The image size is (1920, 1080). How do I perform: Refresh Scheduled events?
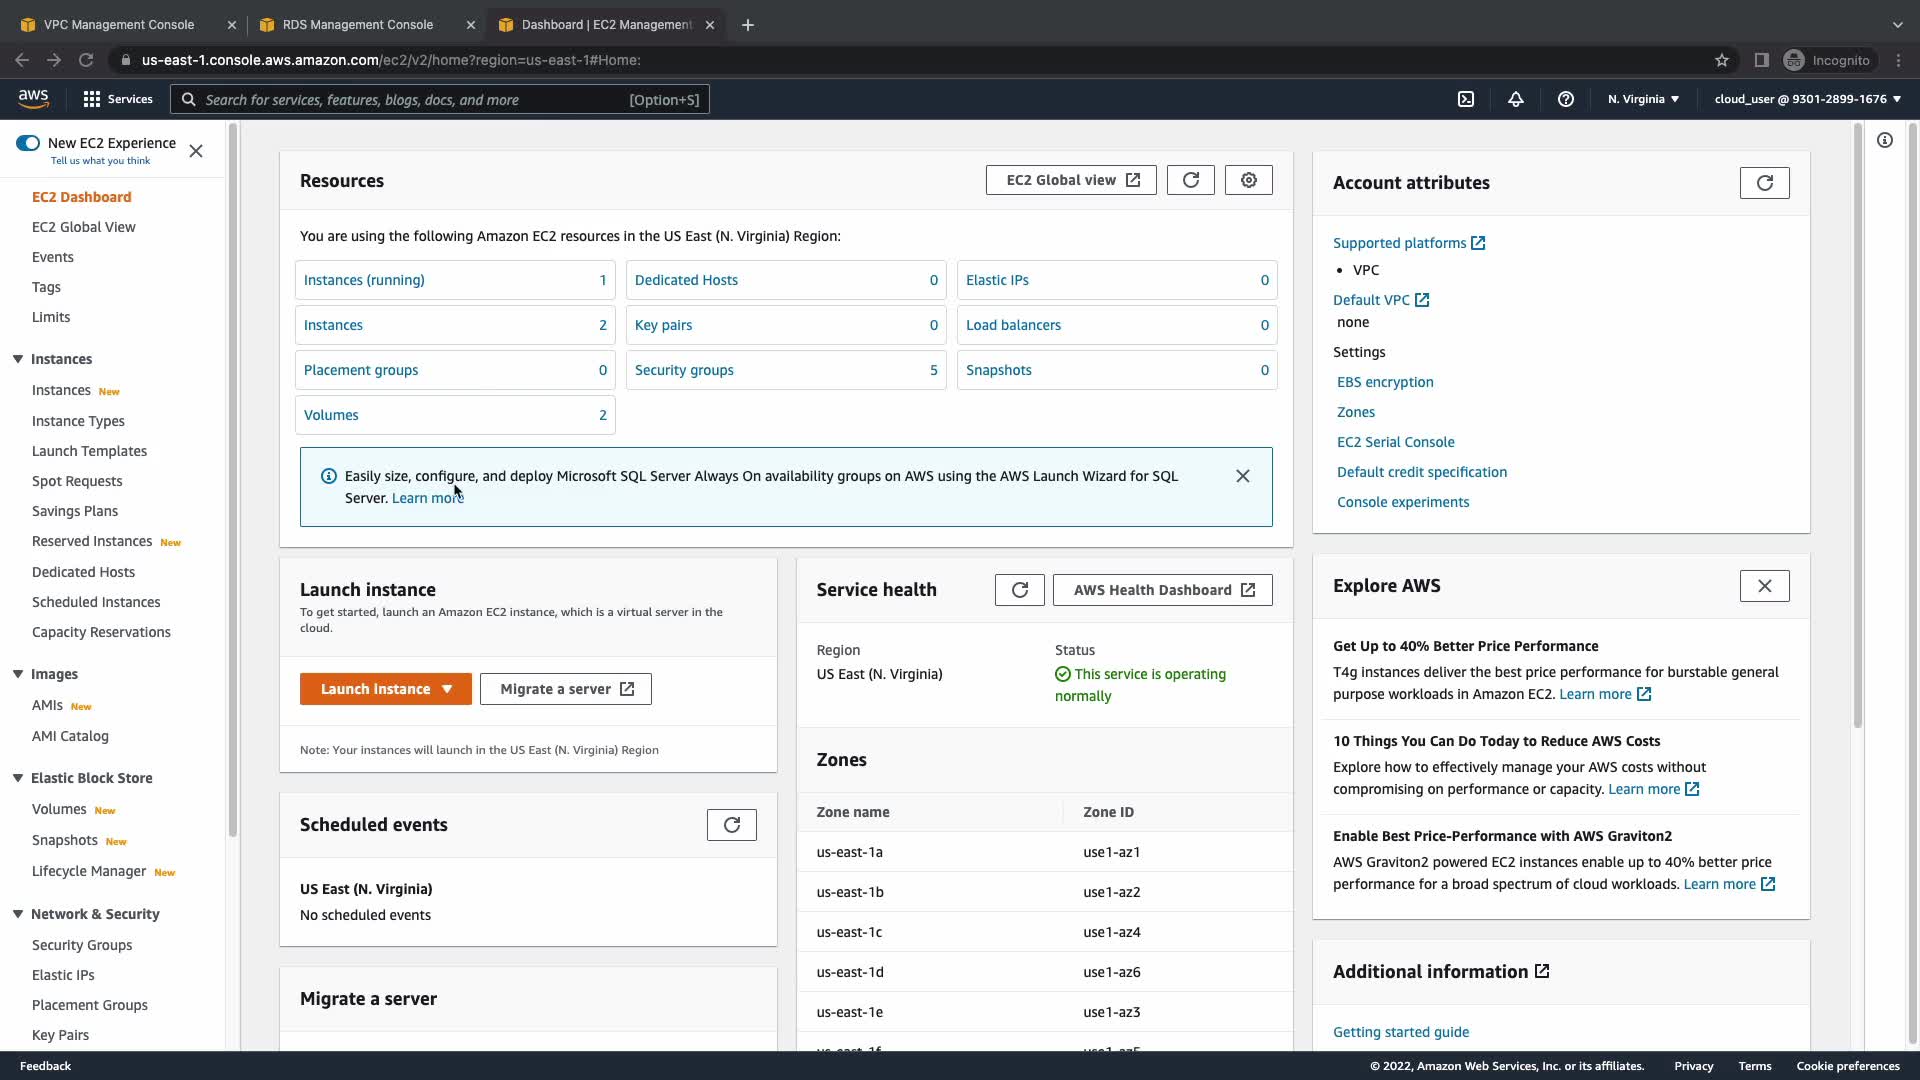731,825
